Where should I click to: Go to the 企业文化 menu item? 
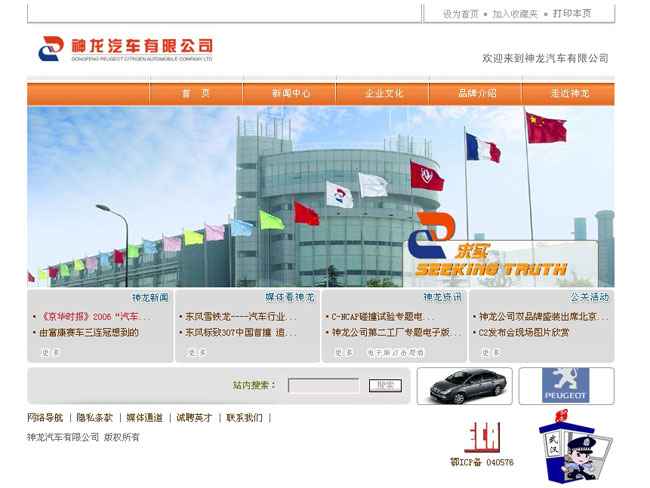pyautogui.click(x=383, y=94)
